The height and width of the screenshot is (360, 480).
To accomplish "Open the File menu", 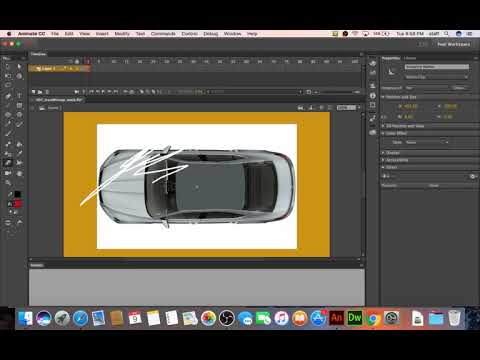I will point(55,34).
